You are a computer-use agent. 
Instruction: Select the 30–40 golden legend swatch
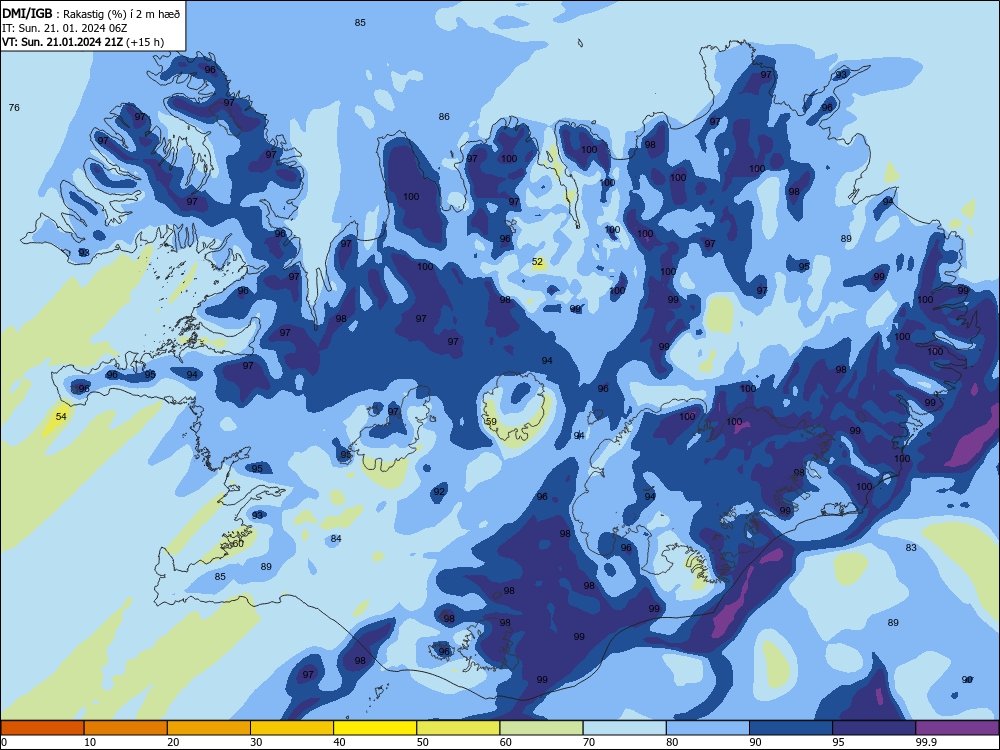click(x=292, y=728)
